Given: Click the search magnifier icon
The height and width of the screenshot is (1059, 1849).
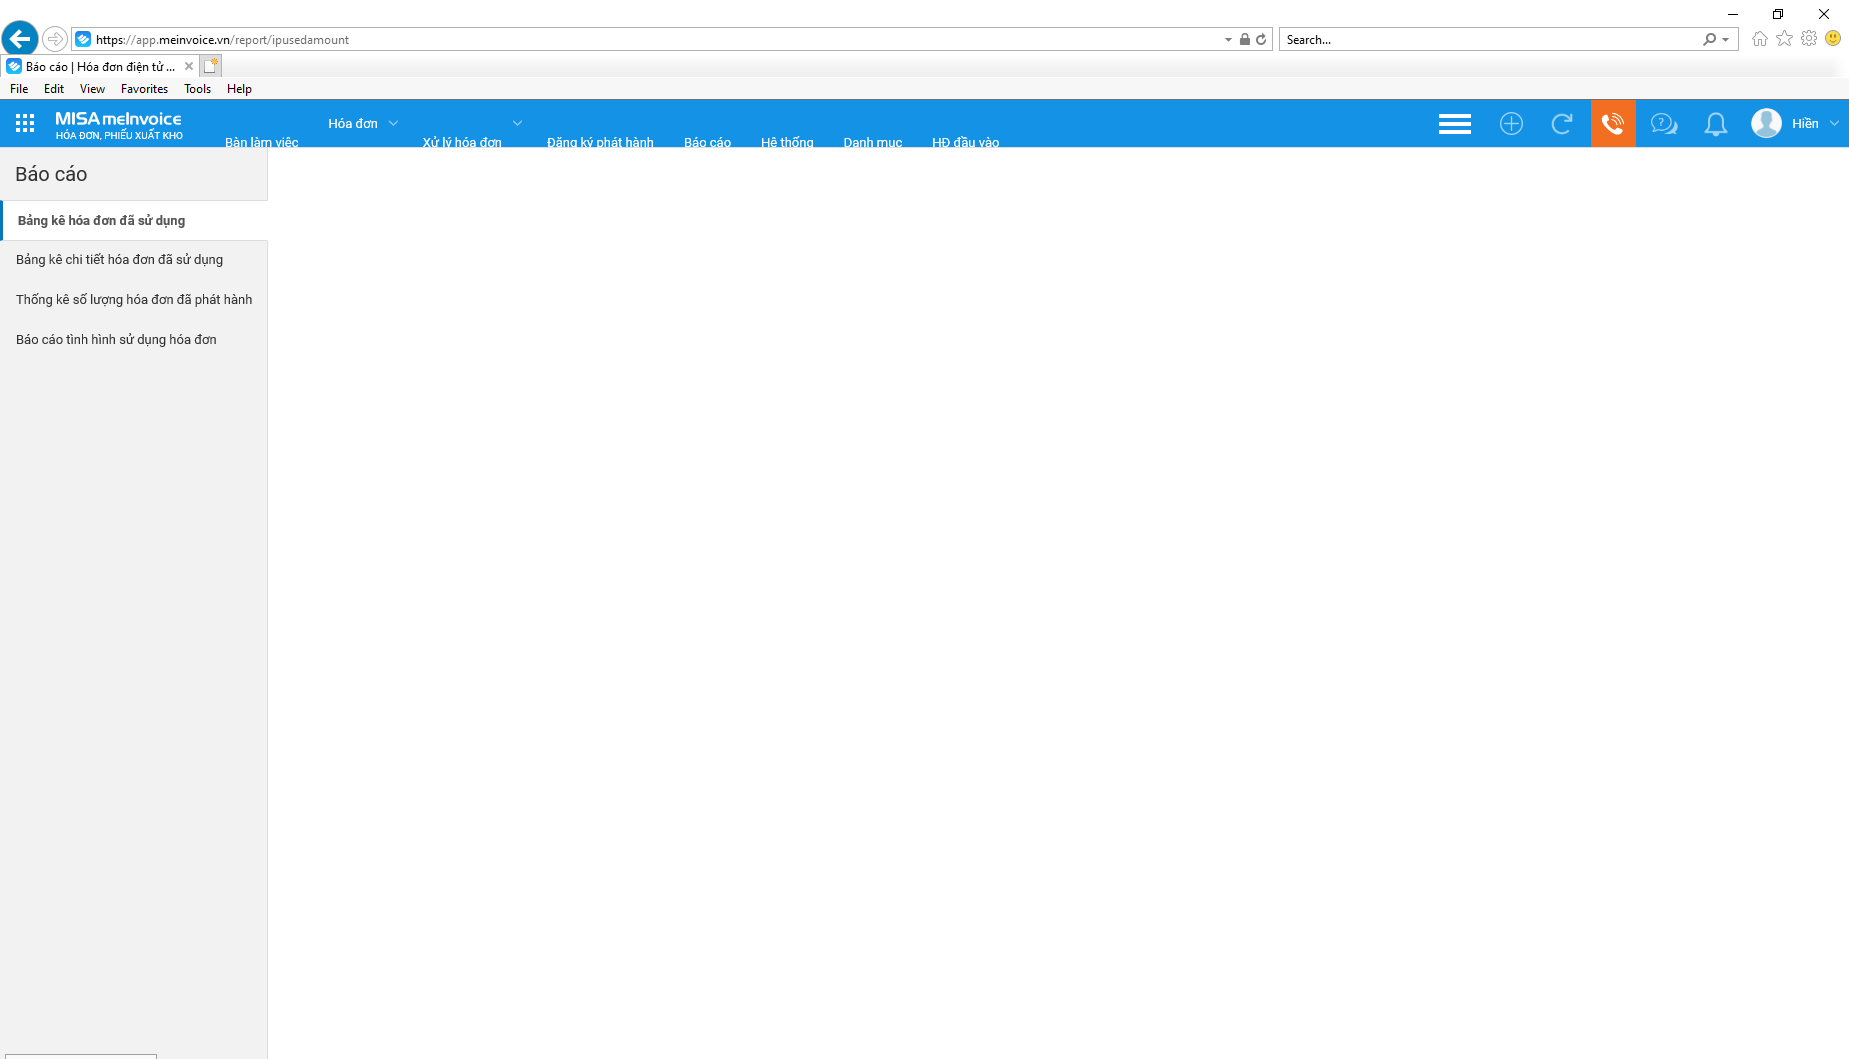Looking at the screenshot, I should (x=1709, y=39).
